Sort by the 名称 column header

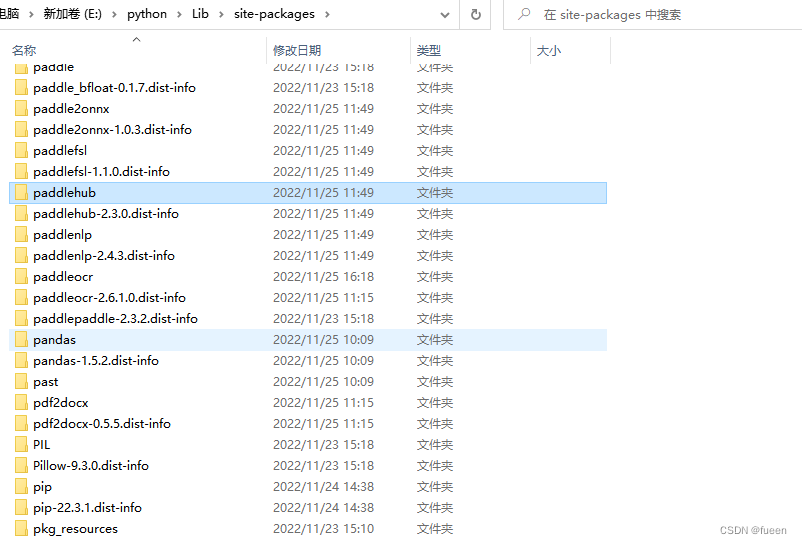[24, 51]
